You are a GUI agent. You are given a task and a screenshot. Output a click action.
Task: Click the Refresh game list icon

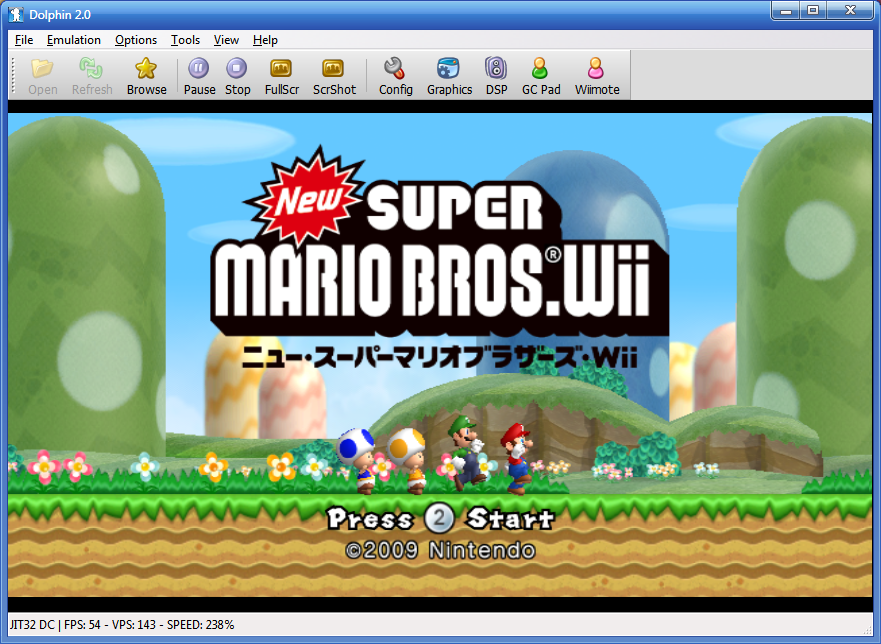92,76
